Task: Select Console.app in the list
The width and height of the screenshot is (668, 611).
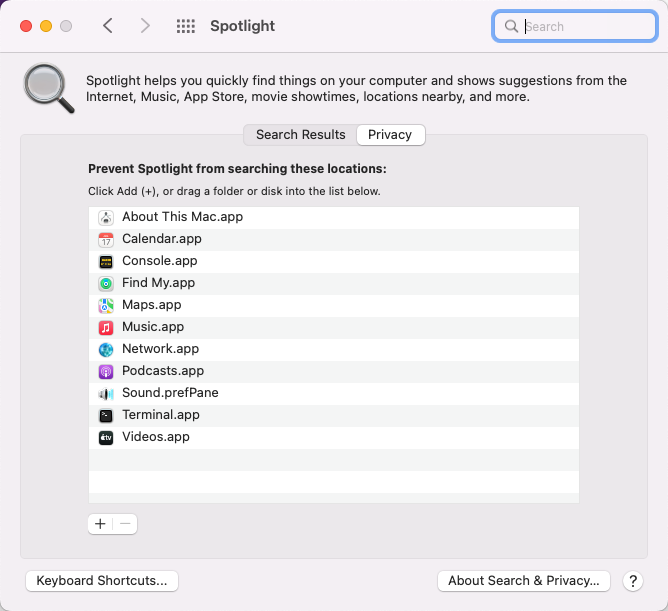Action: [160, 261]
